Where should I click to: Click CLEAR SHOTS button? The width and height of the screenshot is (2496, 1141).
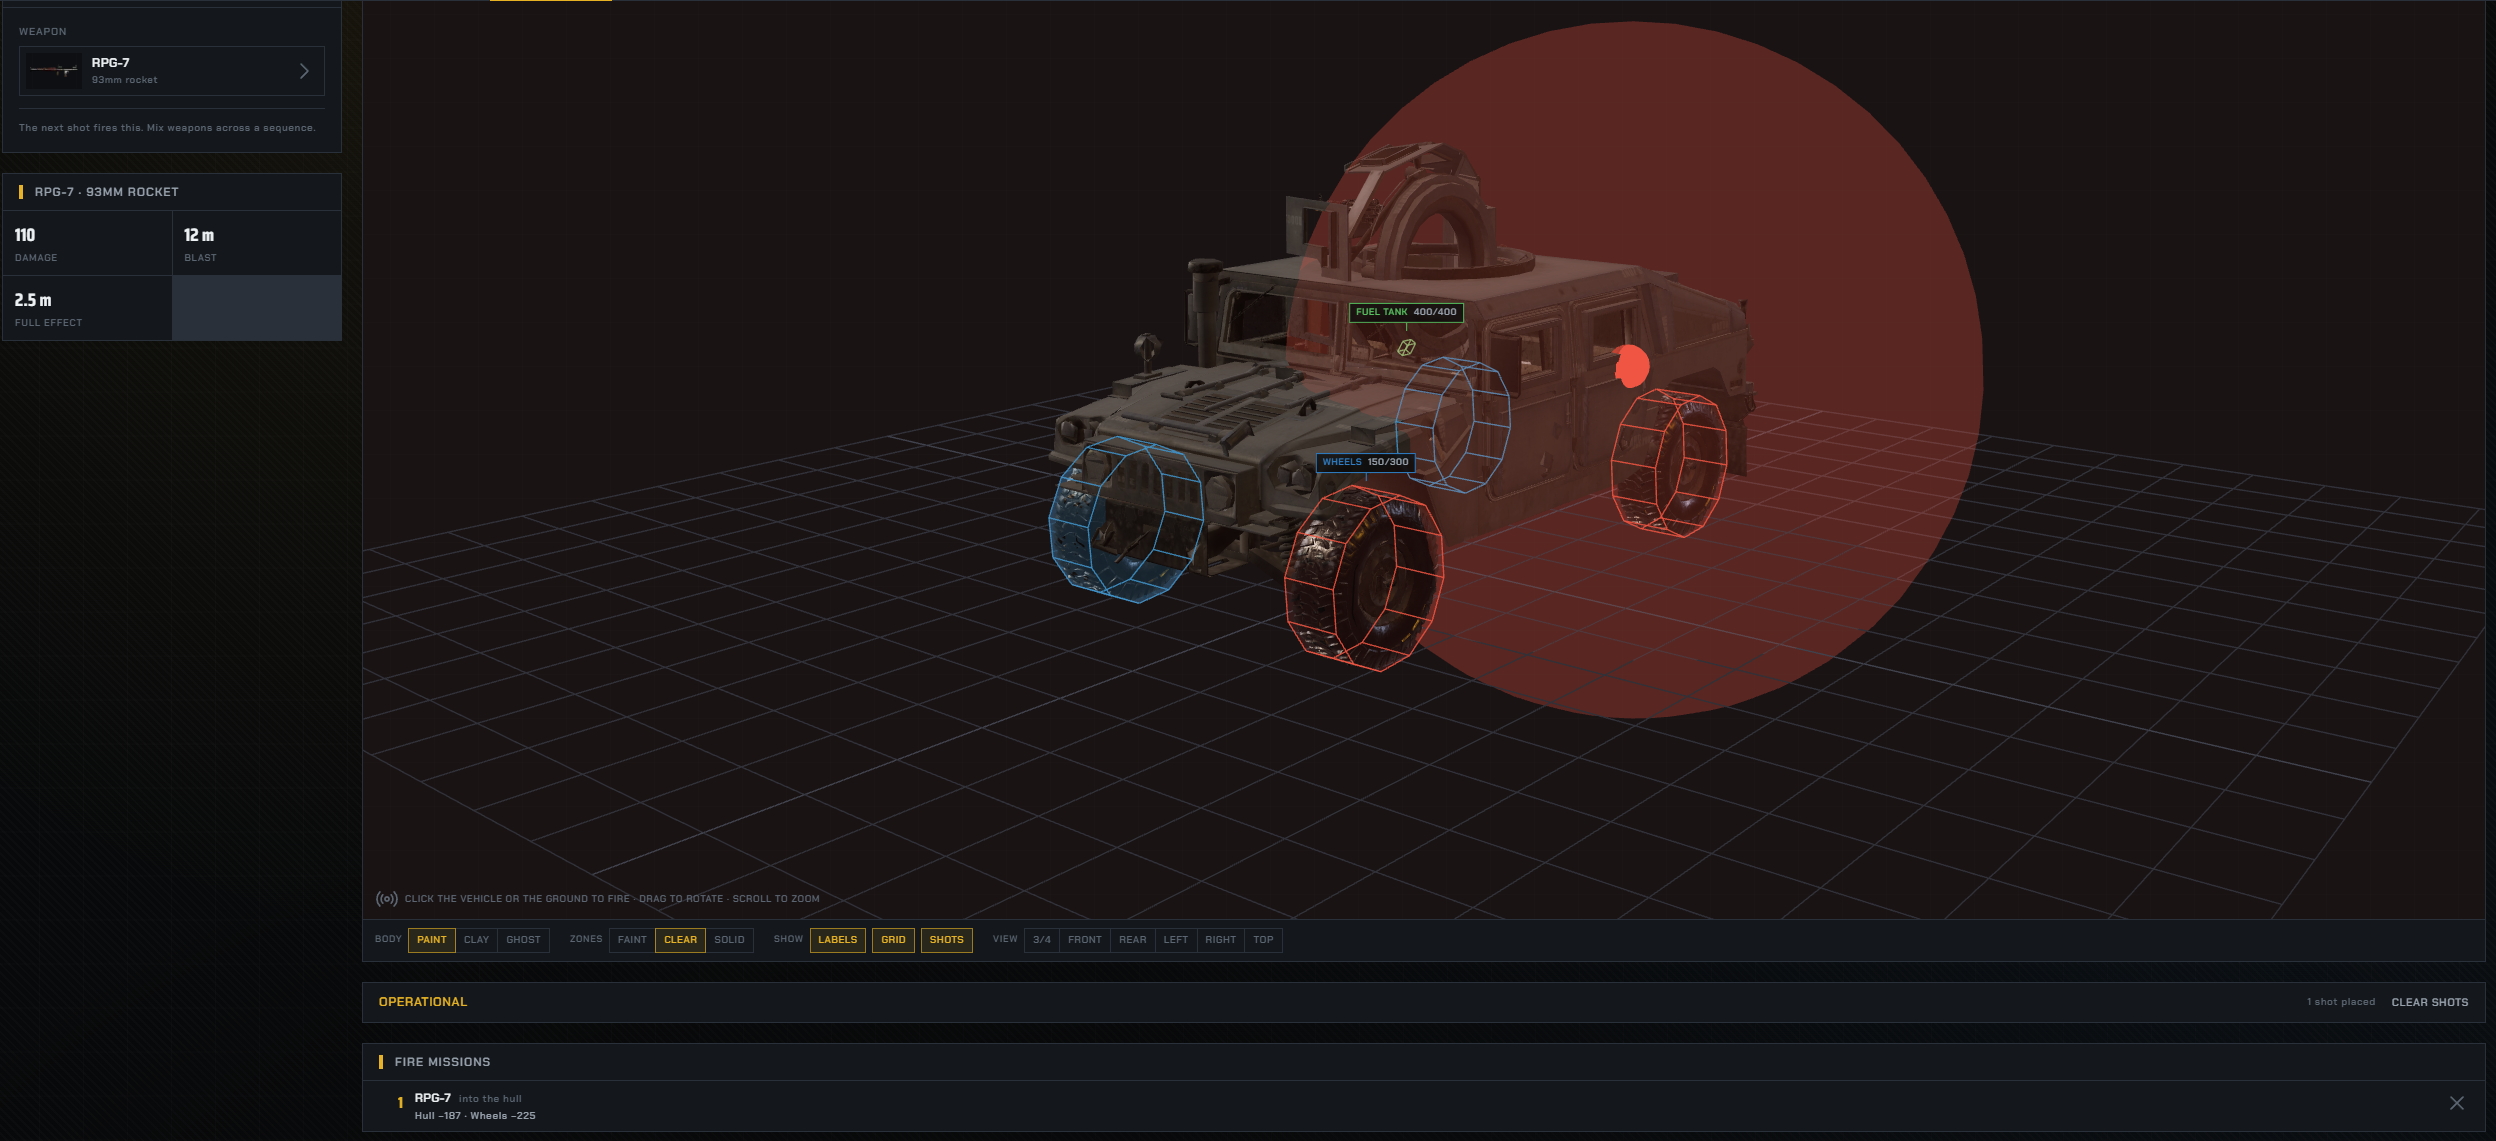(x=2429, y=1002)
